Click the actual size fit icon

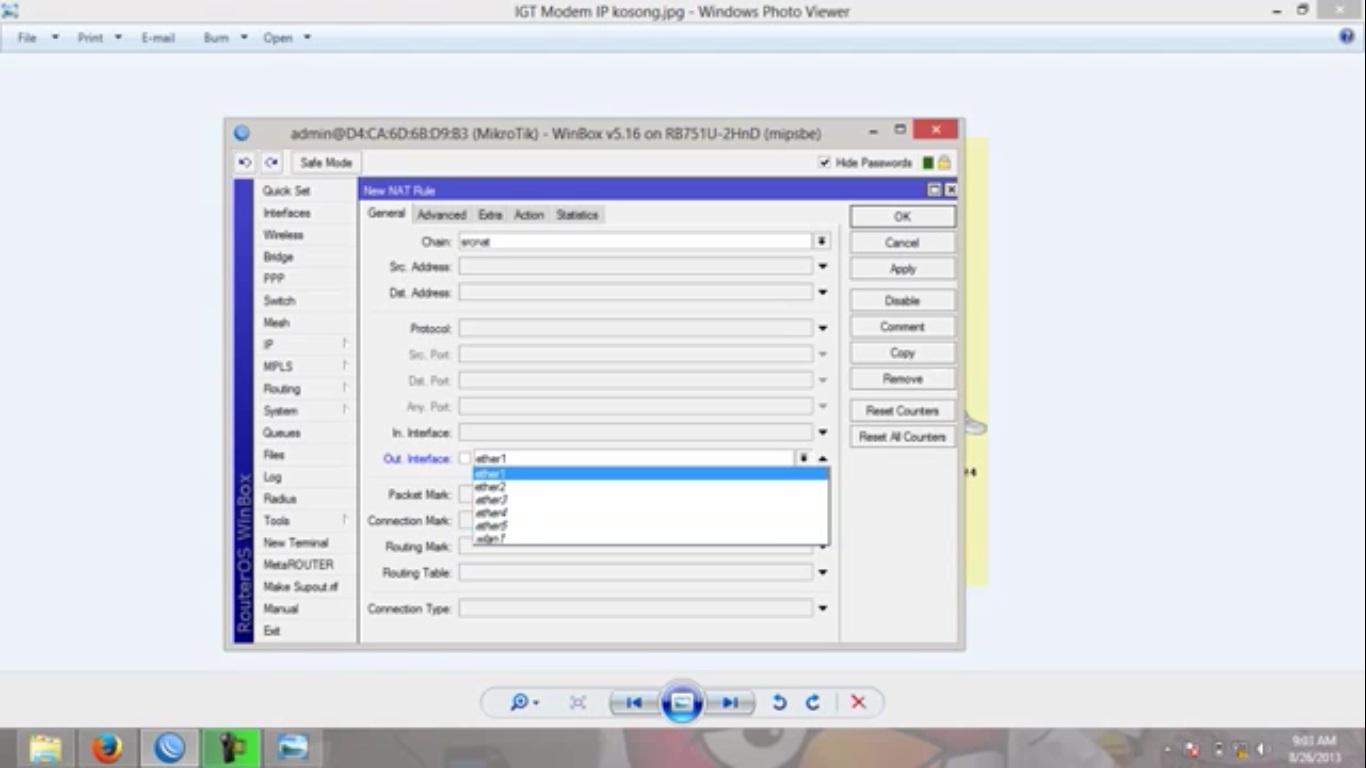coord(577,703)
